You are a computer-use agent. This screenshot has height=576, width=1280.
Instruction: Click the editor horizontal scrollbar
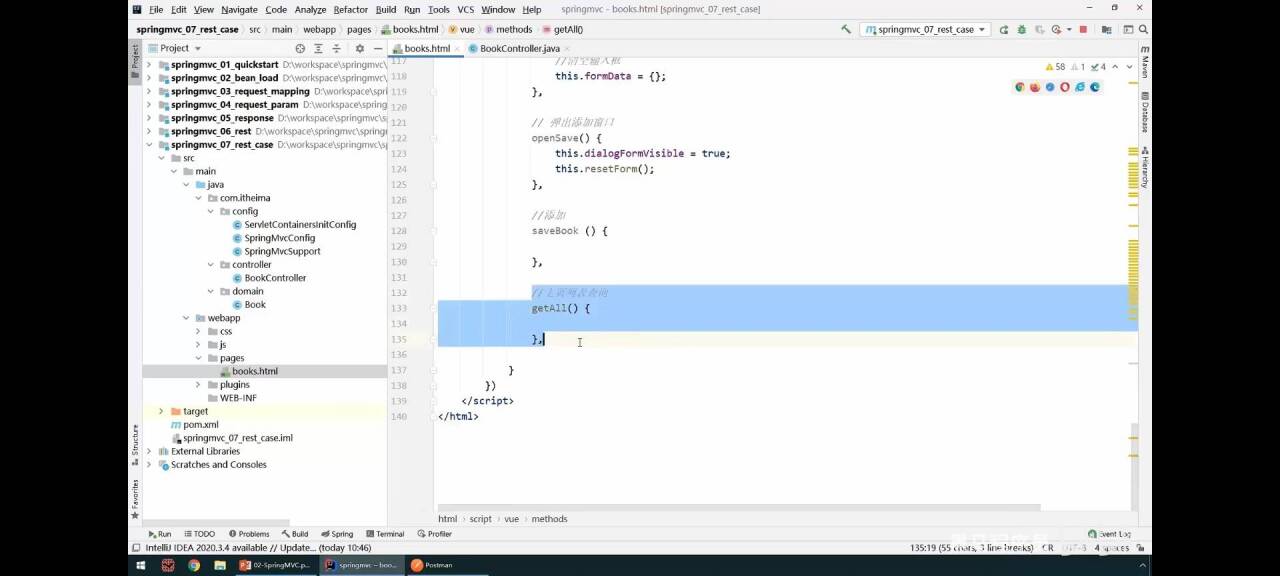point(739,508)
